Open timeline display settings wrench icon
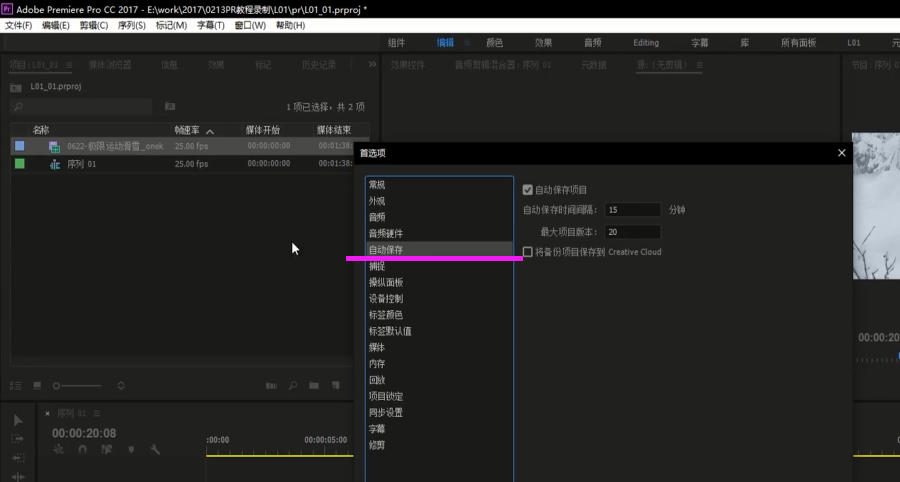The width and height of the screenshot is (900, 482). click(155, 450)
